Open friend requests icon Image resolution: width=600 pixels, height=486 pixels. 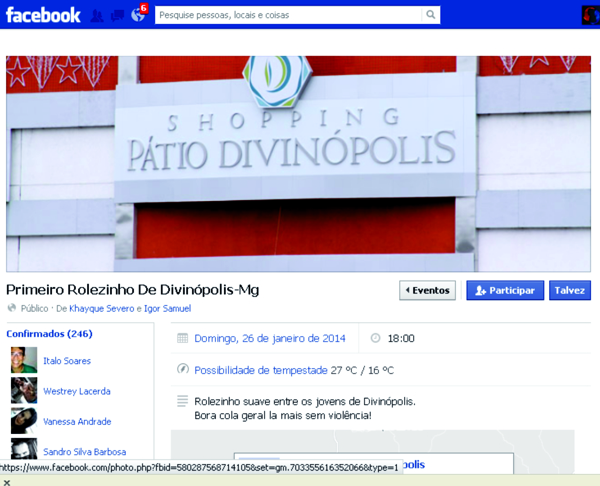tap(97, 16)
